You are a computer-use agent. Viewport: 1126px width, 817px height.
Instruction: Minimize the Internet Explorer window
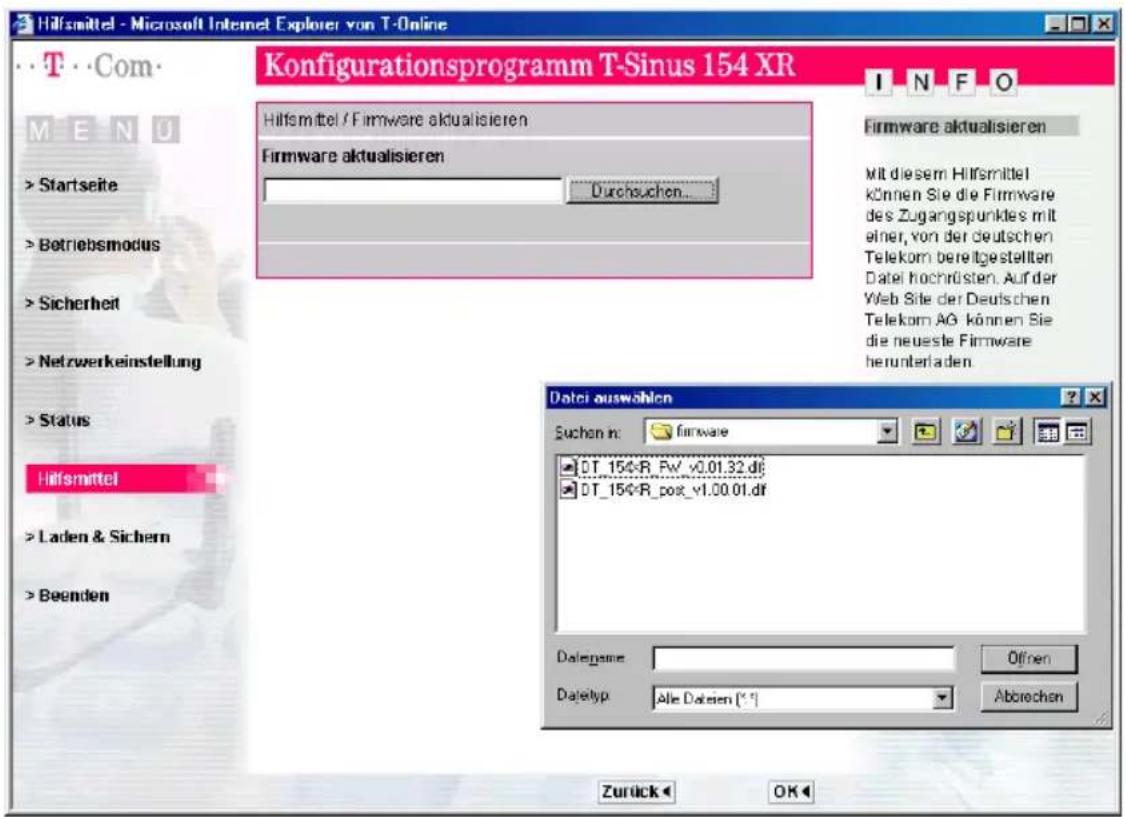(1055, 24)
